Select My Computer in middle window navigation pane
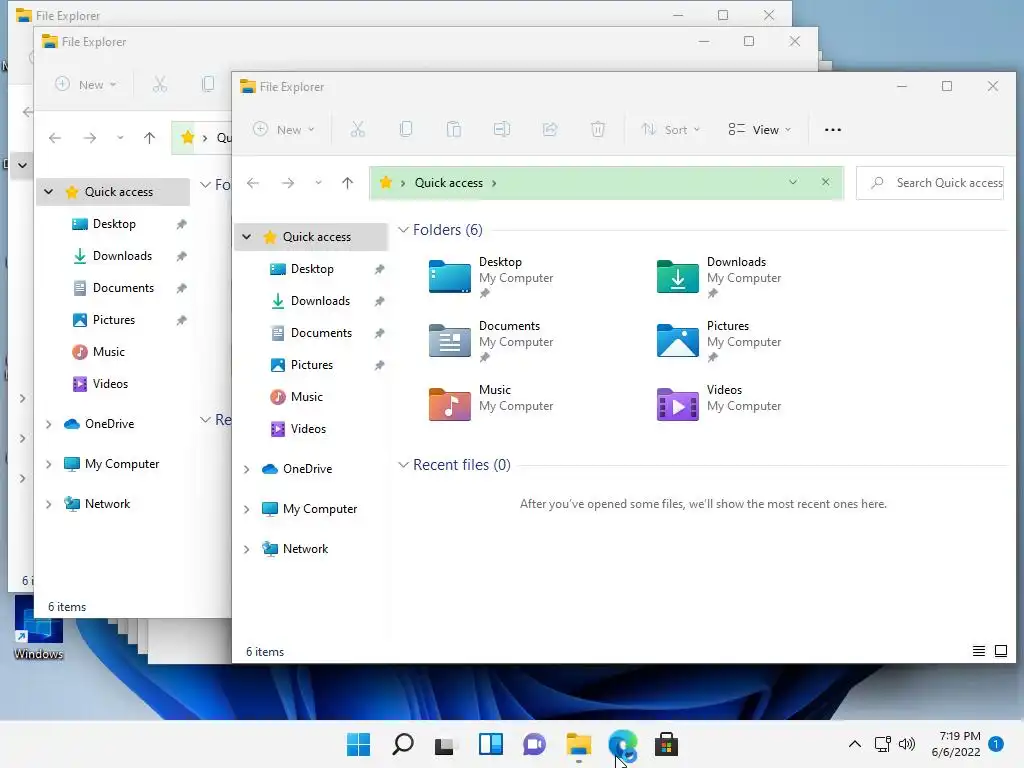Screen dimensions: 1024x768 121,464
